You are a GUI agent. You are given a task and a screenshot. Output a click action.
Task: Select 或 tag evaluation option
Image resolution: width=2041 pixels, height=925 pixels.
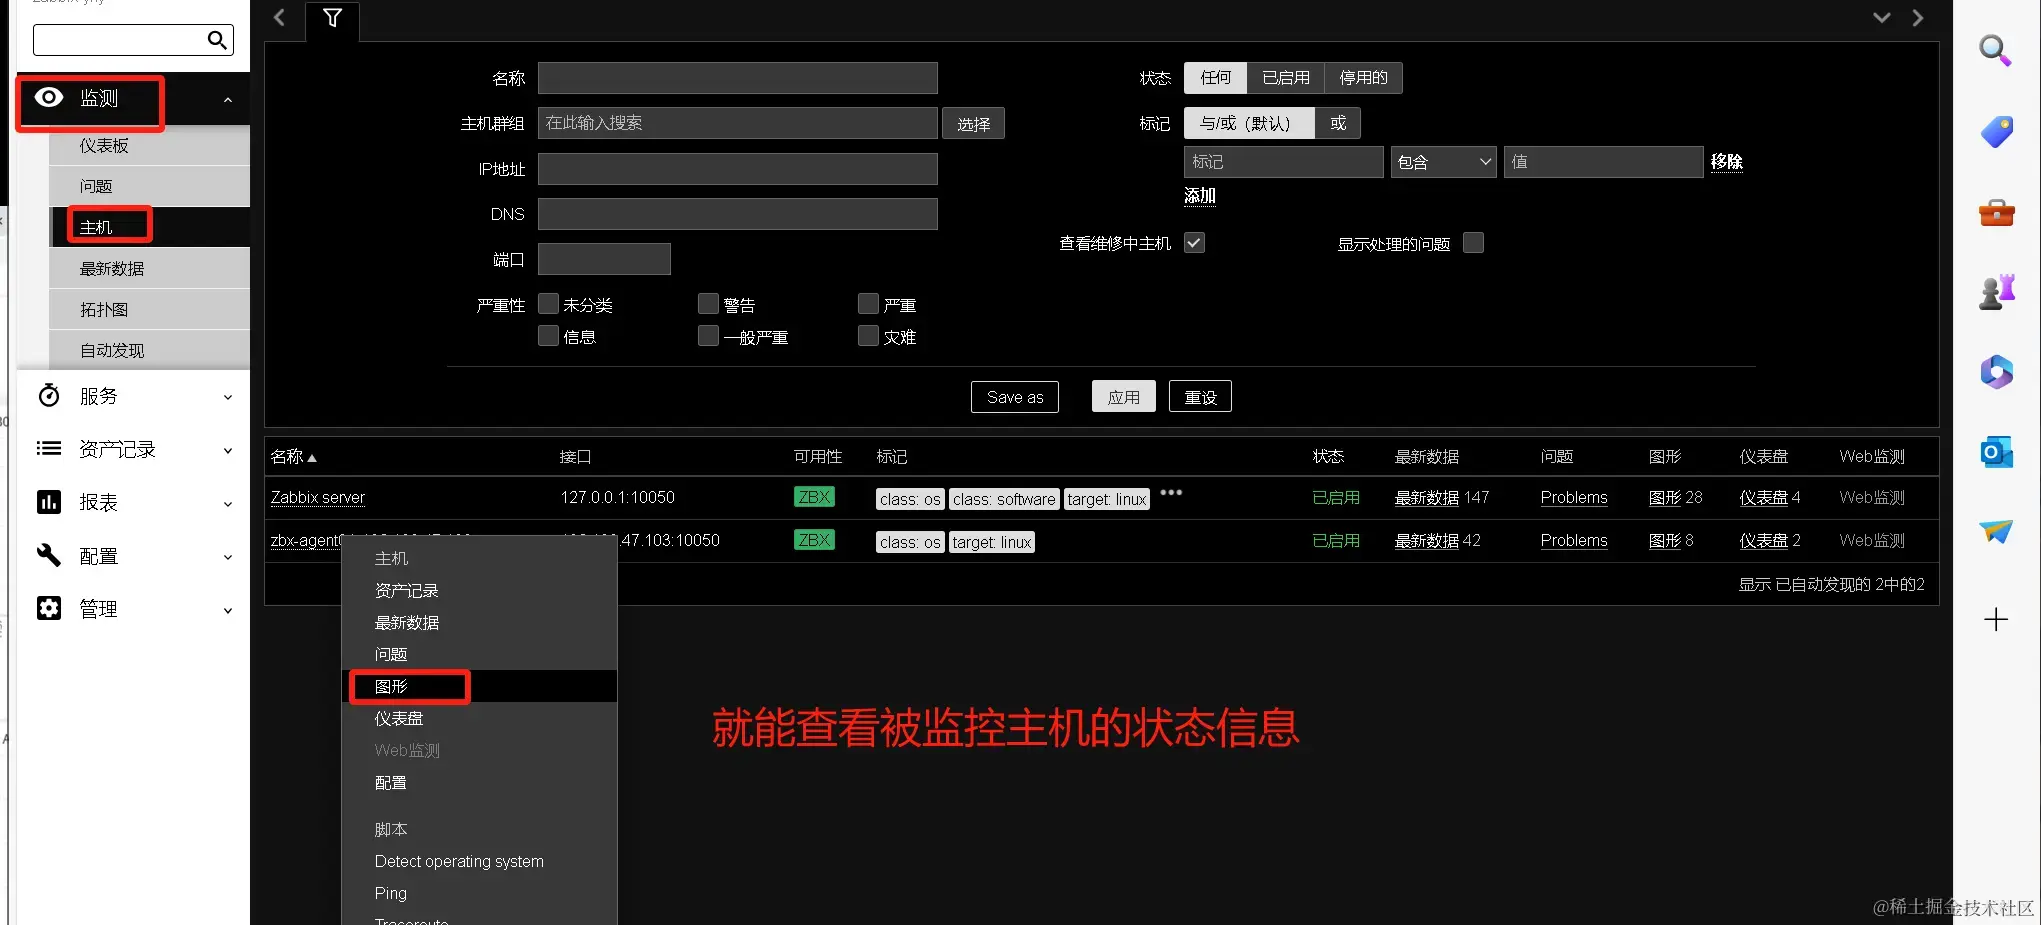(1337, 123)
